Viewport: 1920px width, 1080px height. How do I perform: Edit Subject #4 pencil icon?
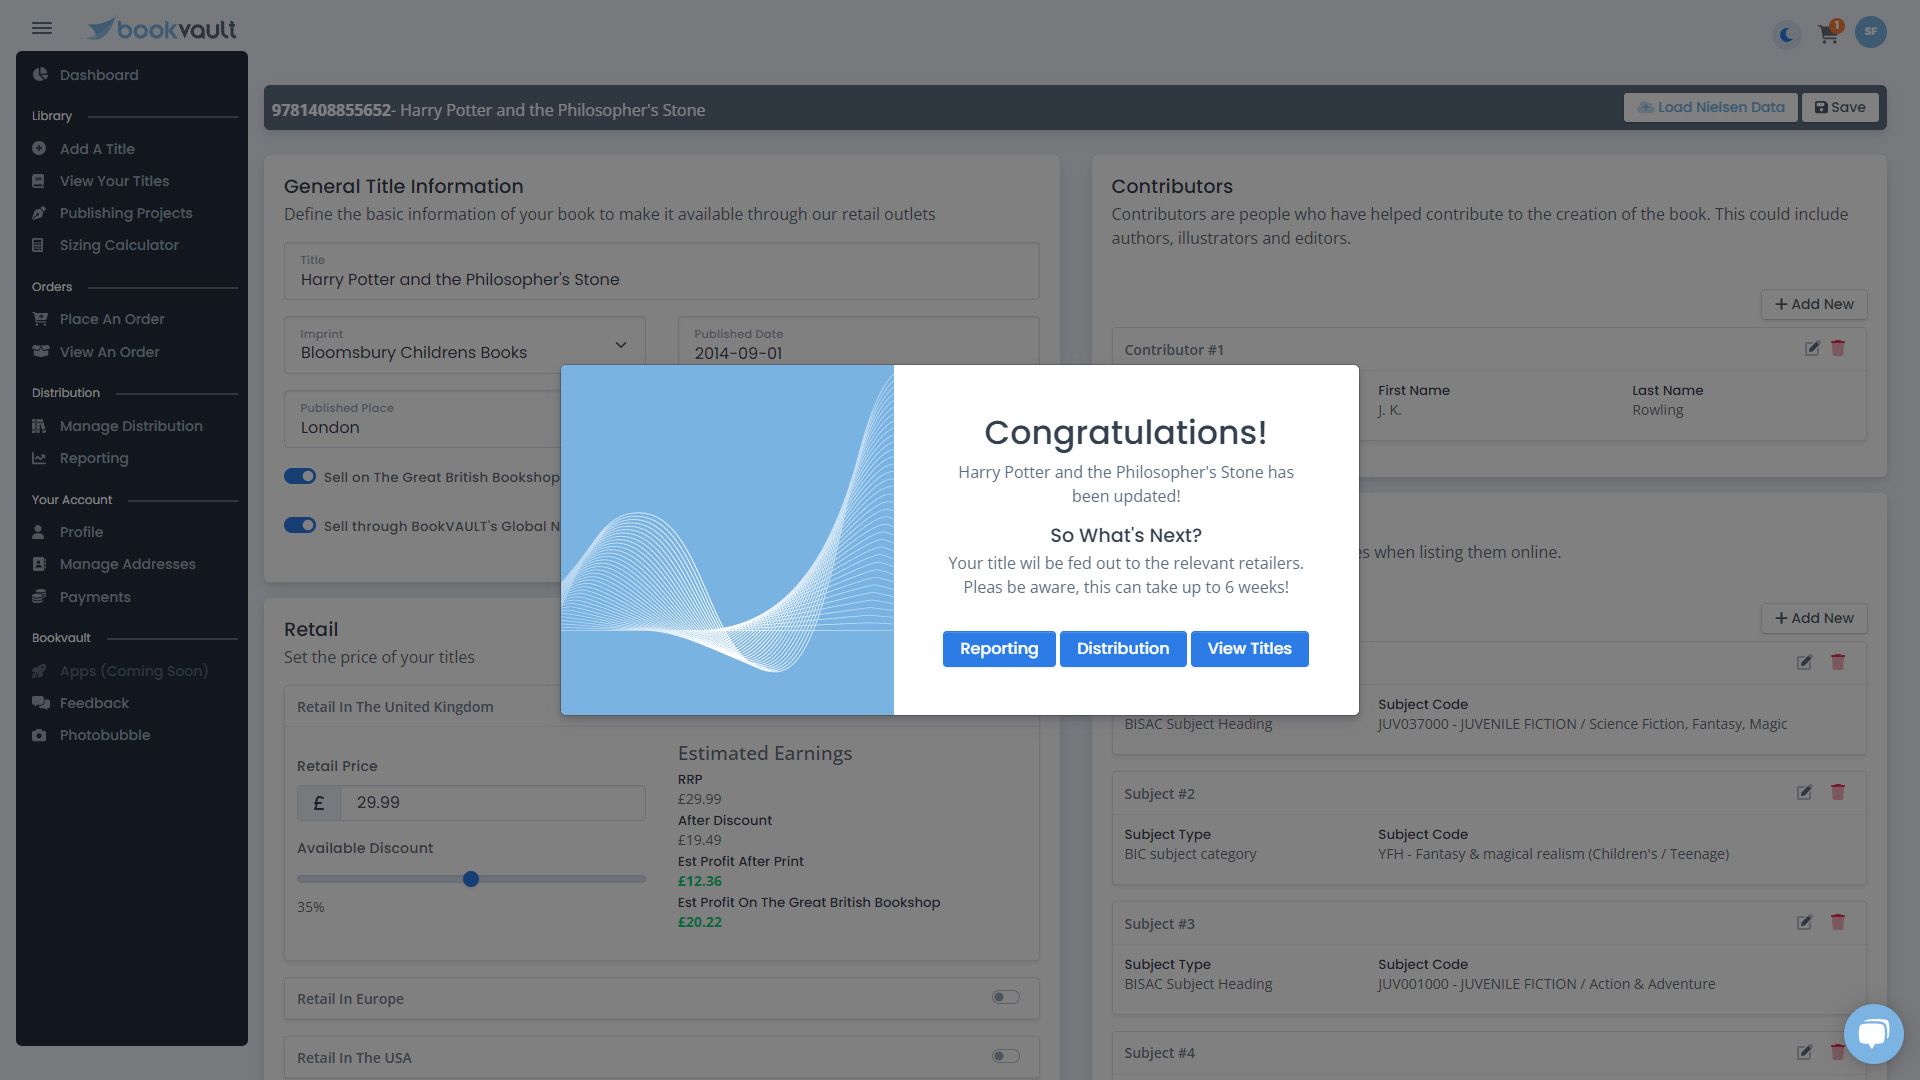click(x=1805, y=1052)
